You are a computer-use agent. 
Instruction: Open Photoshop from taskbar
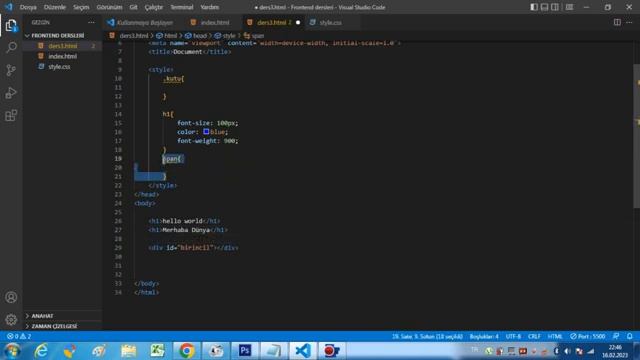click(x=245, y=351)
